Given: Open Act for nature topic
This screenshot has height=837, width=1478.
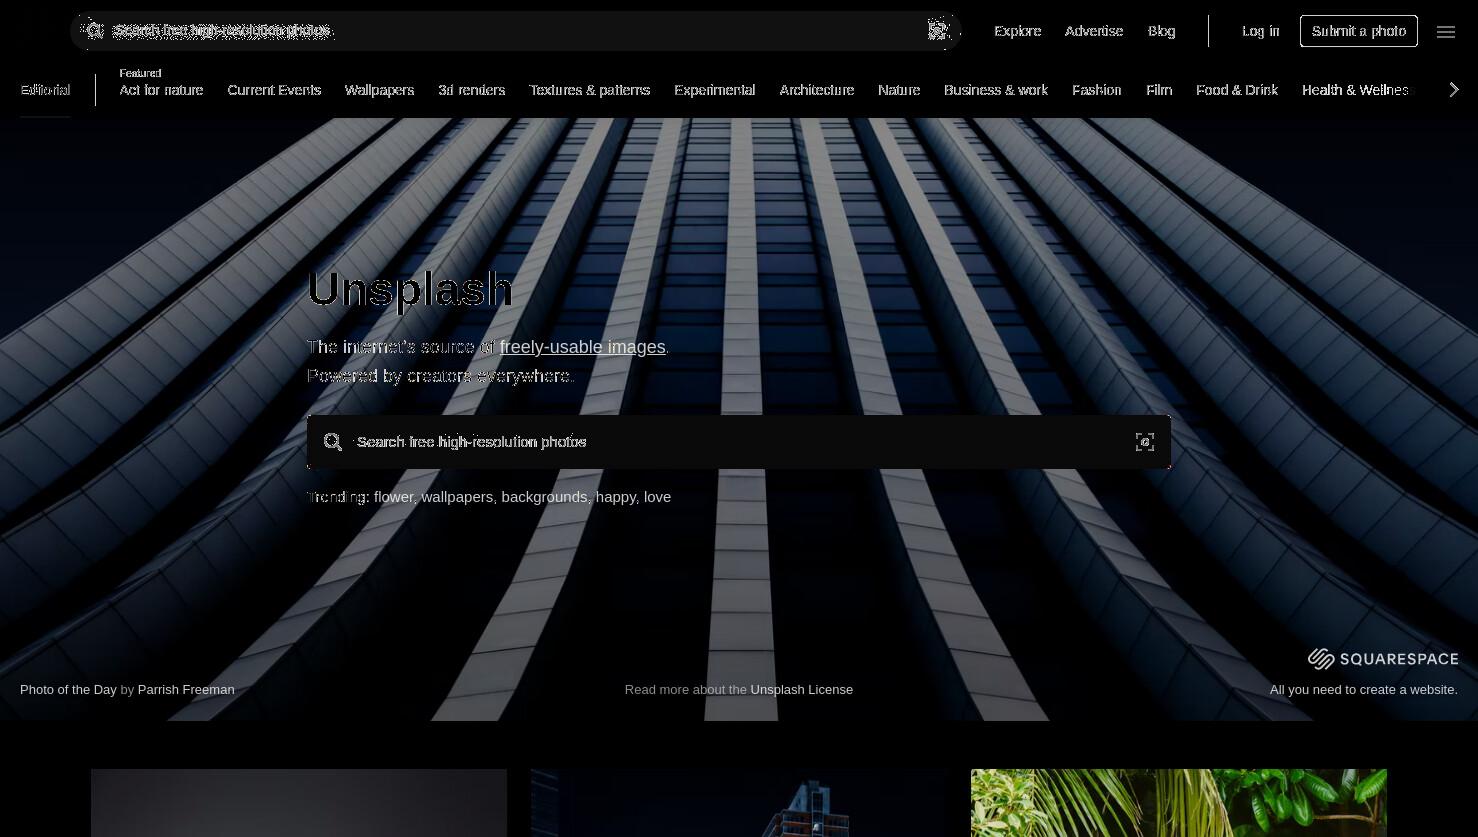Looking at the screenshot, I should coord(161,90).
